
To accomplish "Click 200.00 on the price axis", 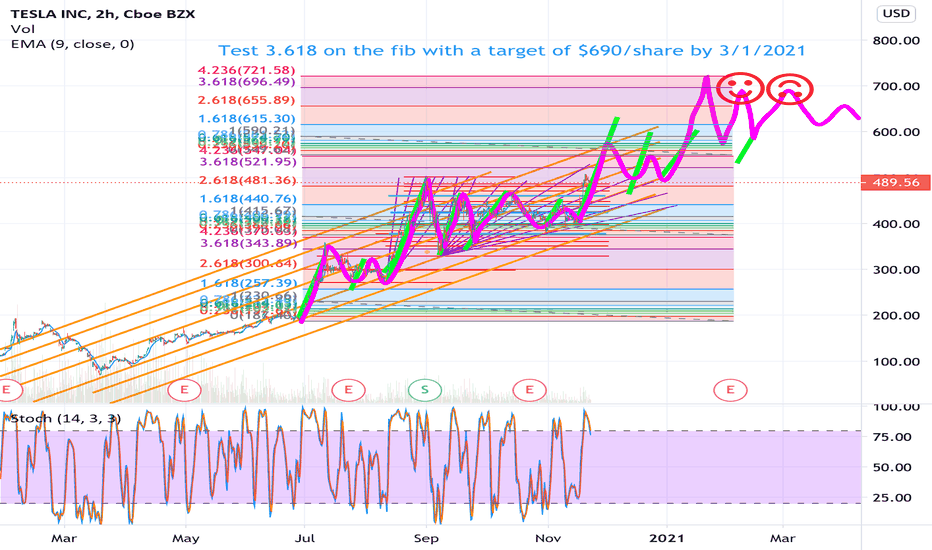I will pos(896,316).
